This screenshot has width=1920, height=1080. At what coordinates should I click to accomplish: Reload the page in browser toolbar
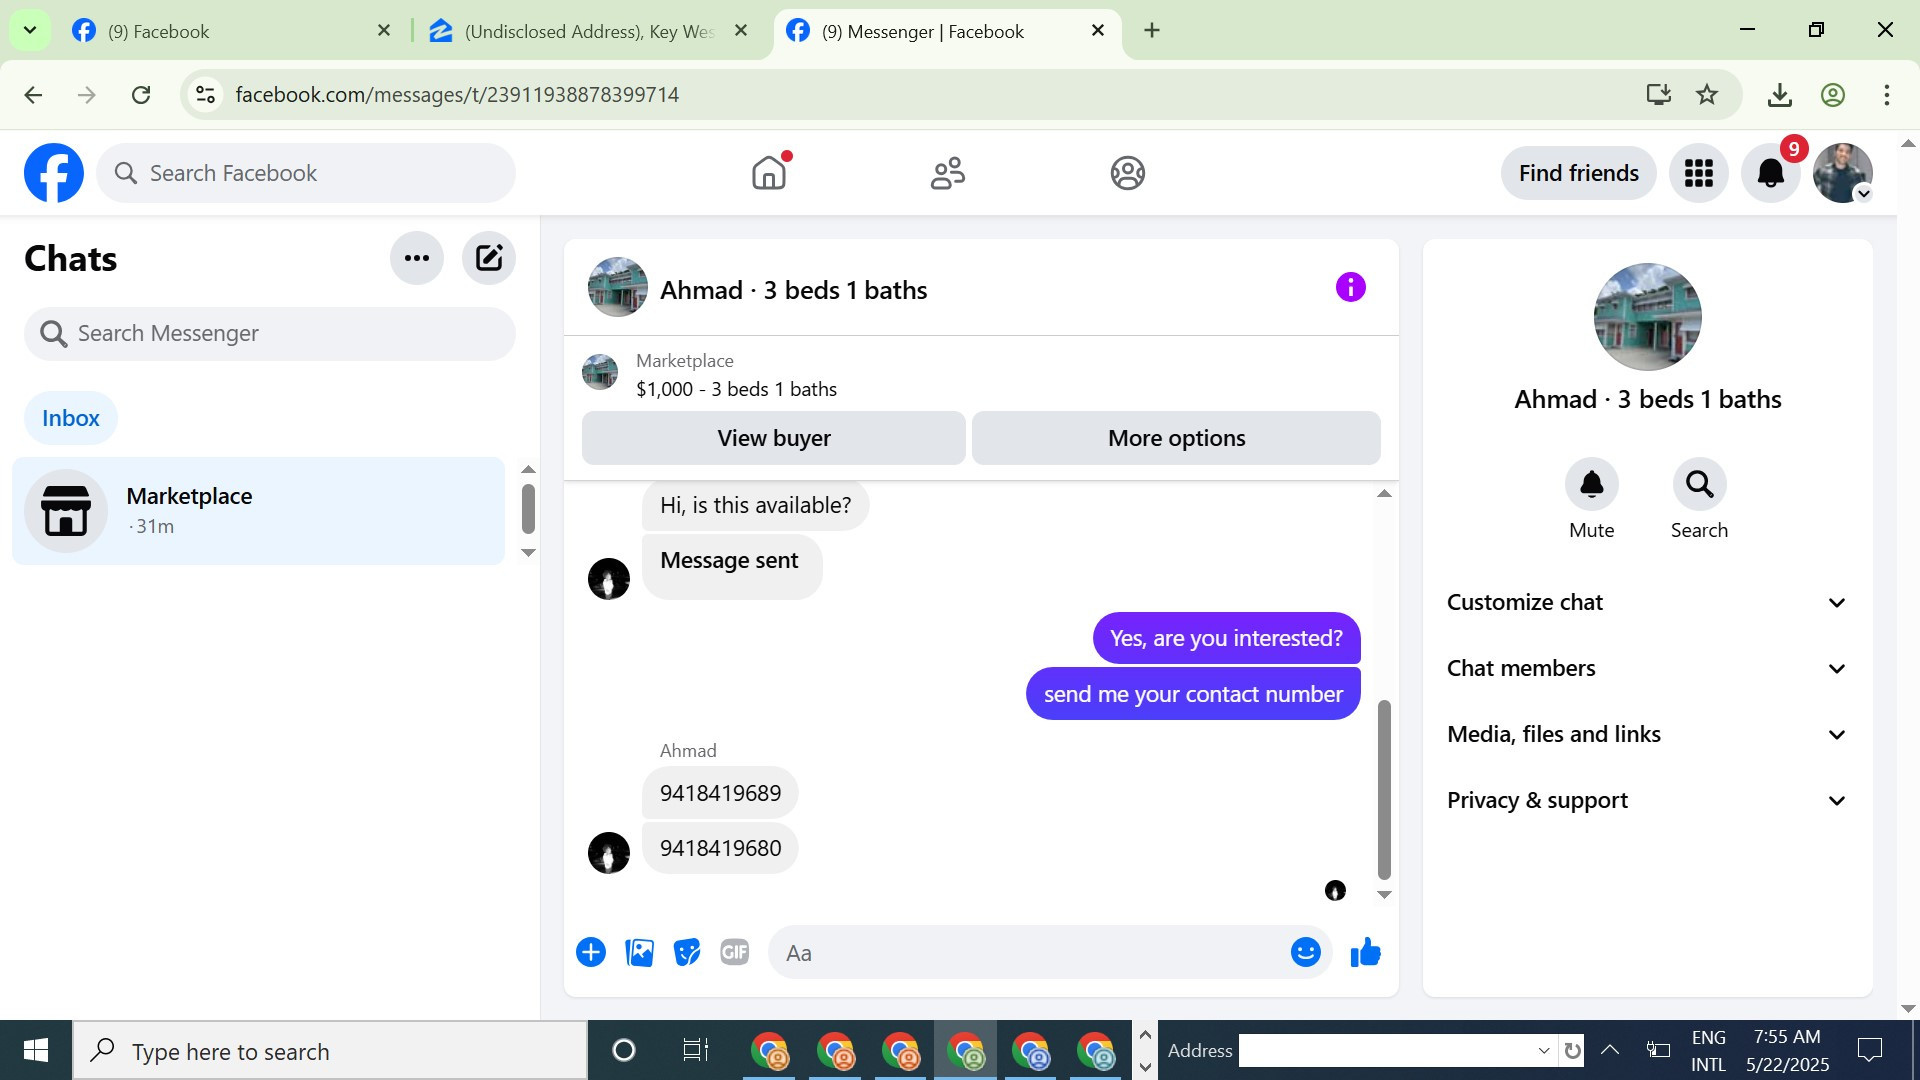[x=141, y=95]
